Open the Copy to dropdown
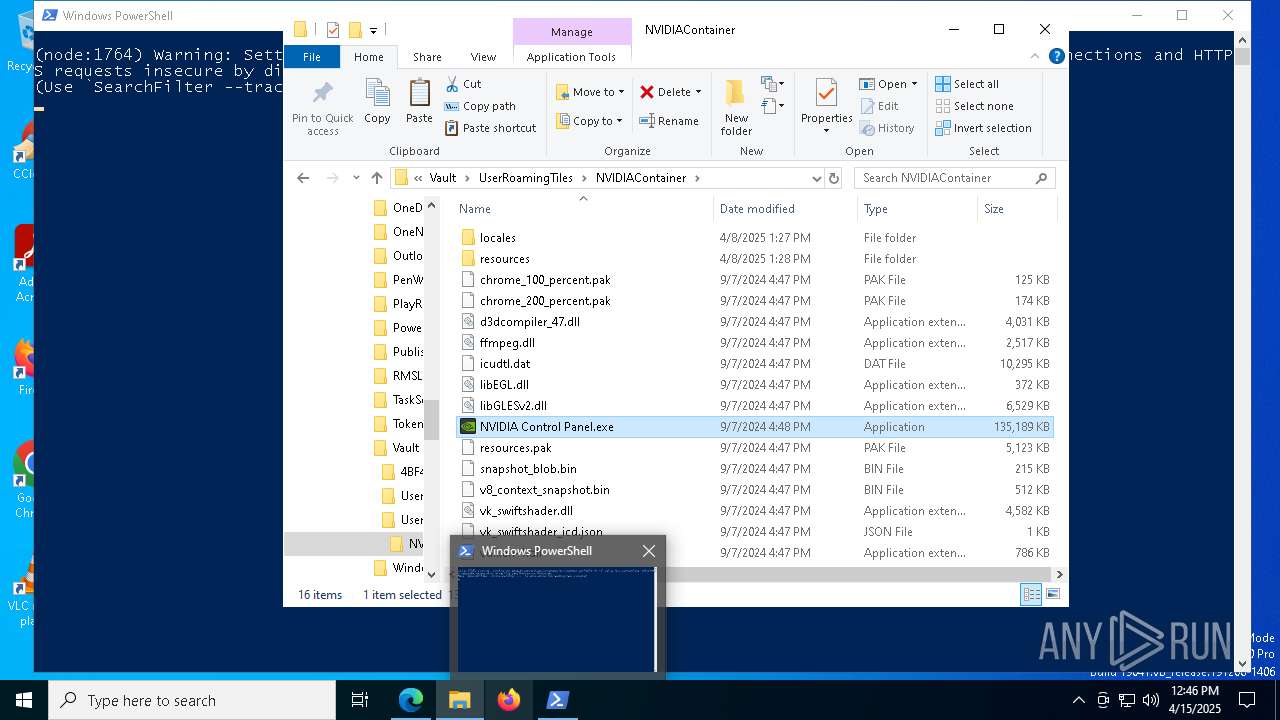This screenshot has height=720, width=1280. [x=590, y=121]
